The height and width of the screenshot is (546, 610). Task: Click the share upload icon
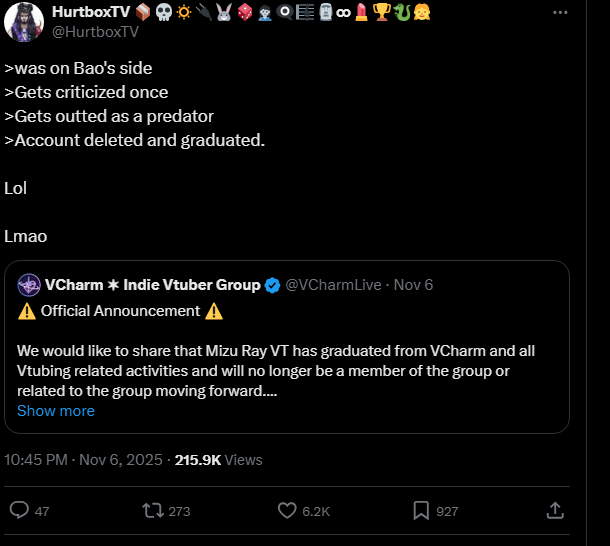(555, 510)
